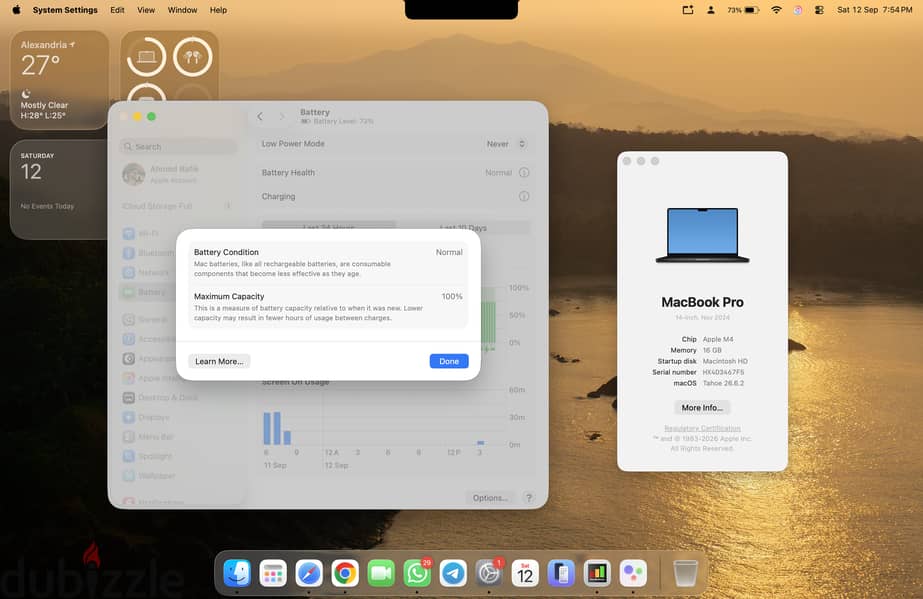Select General in the settings sidebar

point(177,320)
